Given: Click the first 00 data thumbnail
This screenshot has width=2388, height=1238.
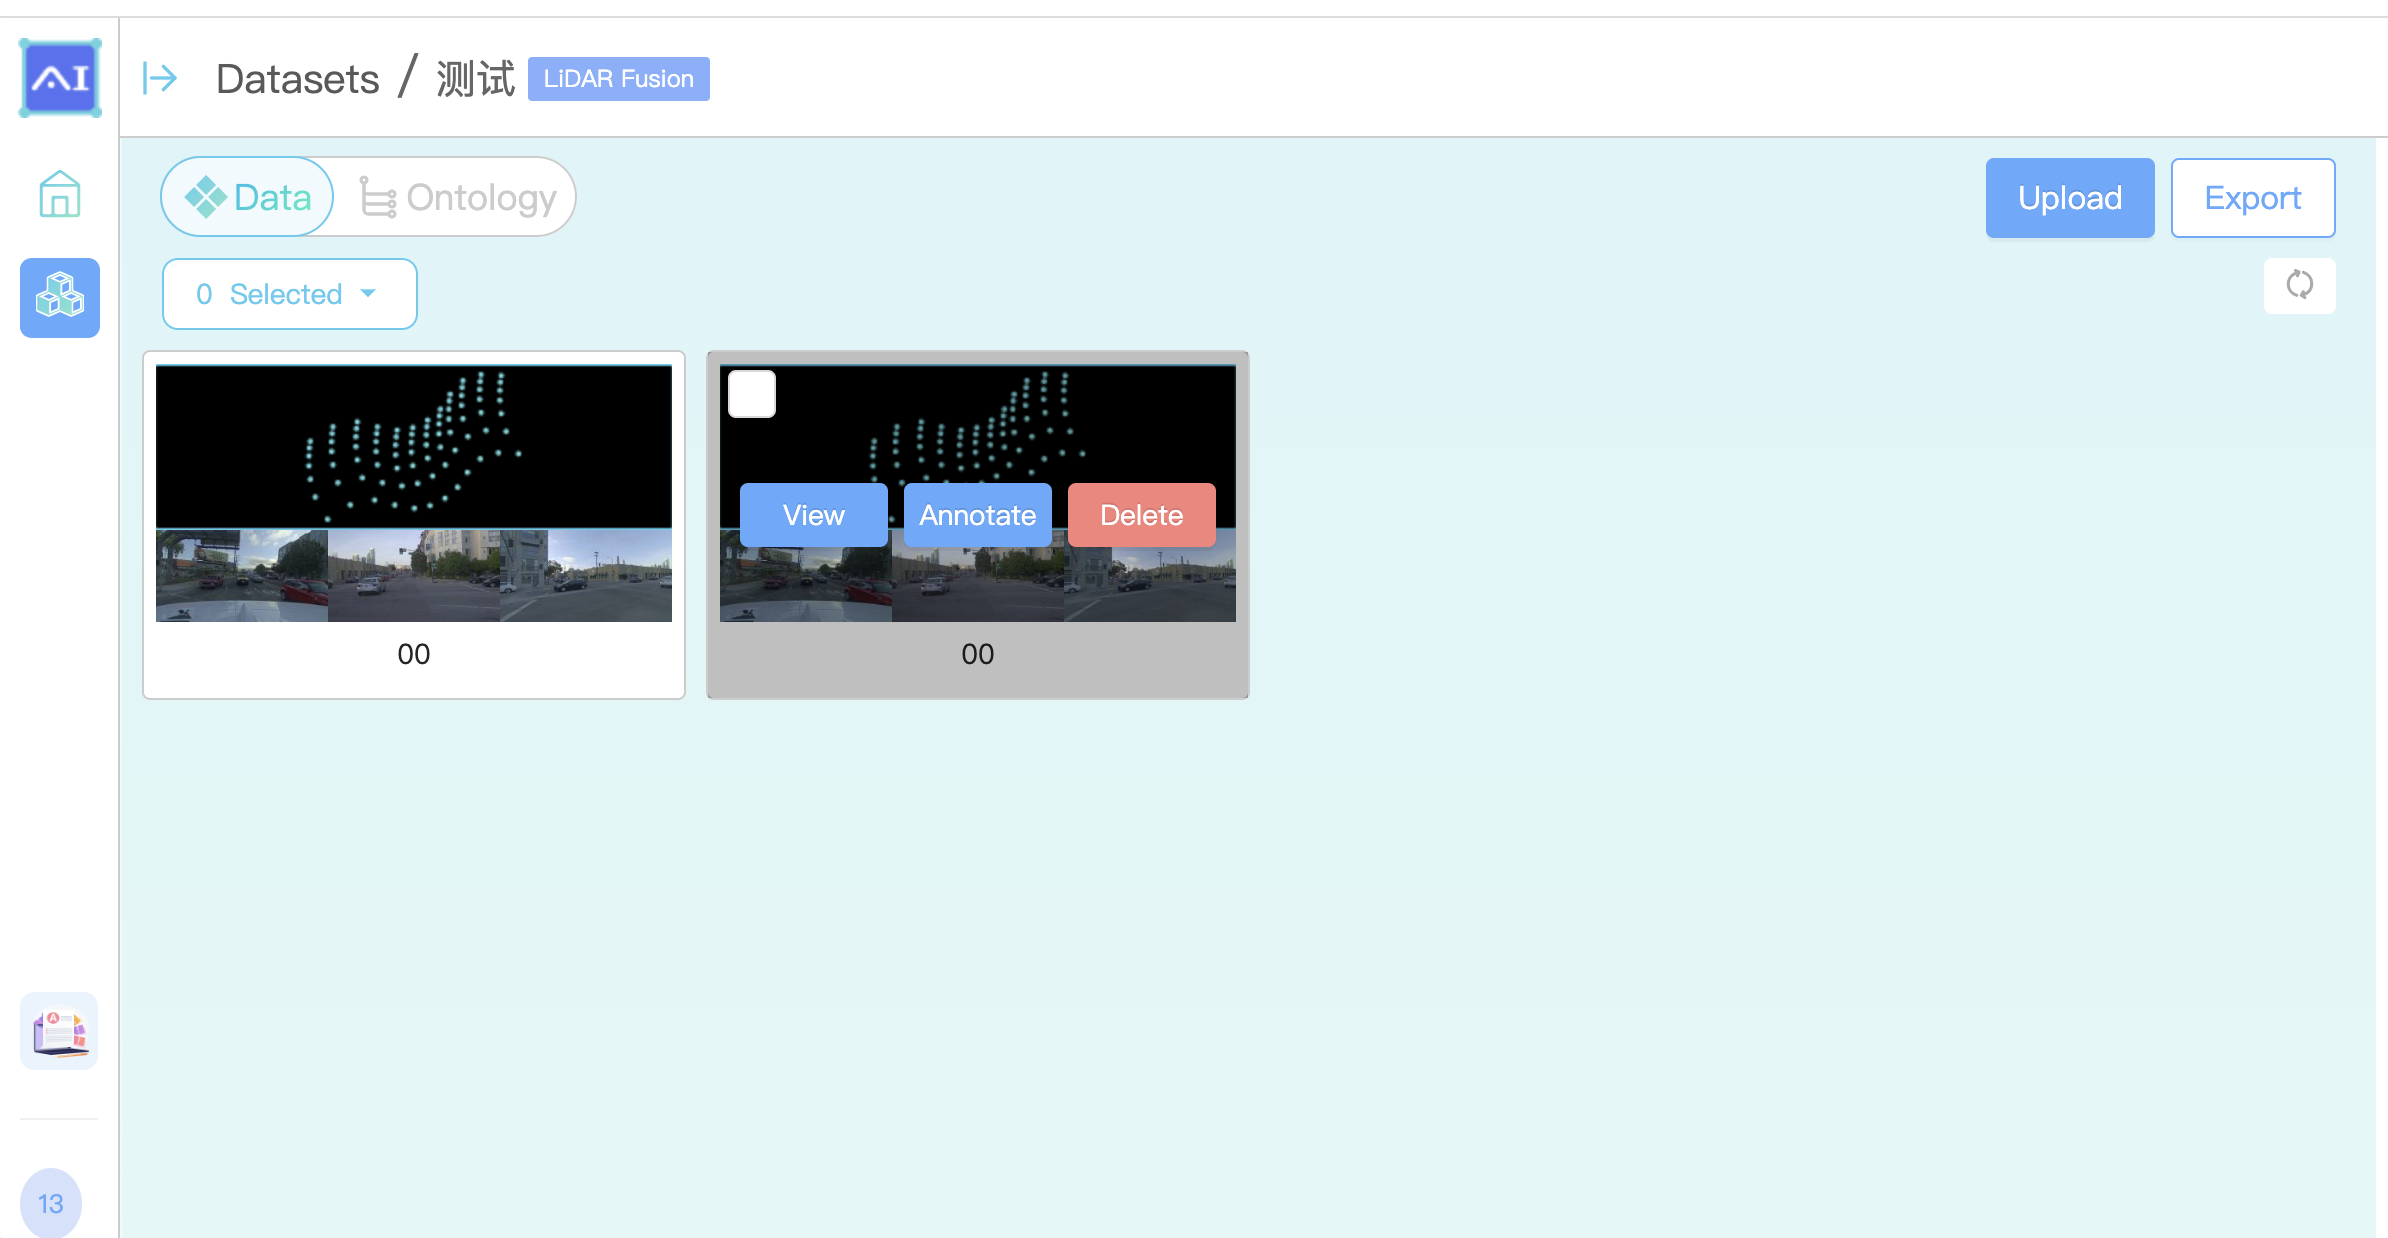Looking at the screenshot, I should pos(413,493).
